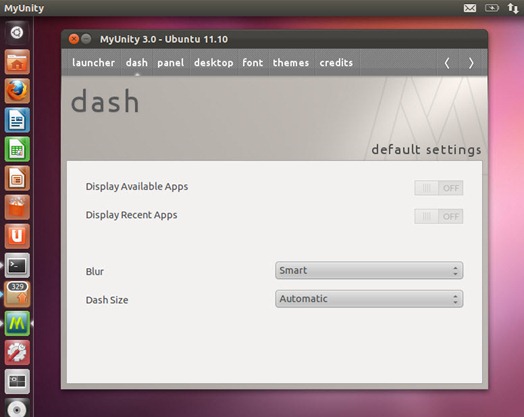This screenshot has width=524, height=417.
Task: Open LibreOffice Calc spreadsheet icon
Action: (x=17, y=149)
